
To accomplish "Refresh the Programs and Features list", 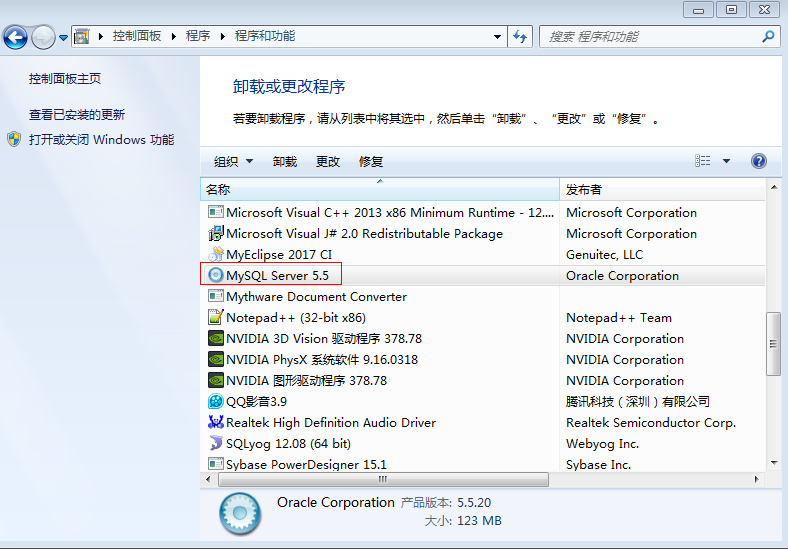I will pos(520,37).
